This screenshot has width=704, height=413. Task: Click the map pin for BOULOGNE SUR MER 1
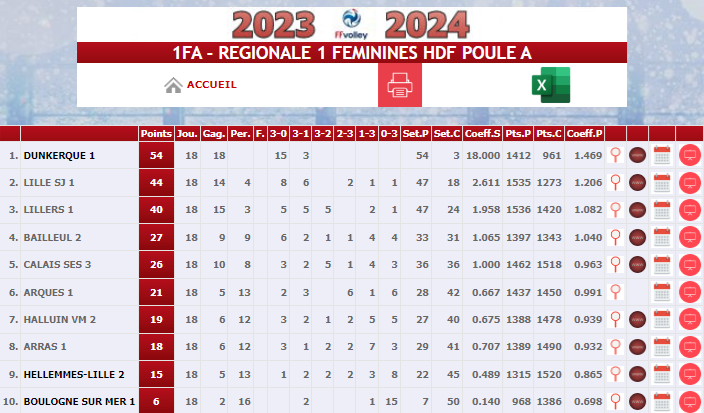(x=616, y=401)
